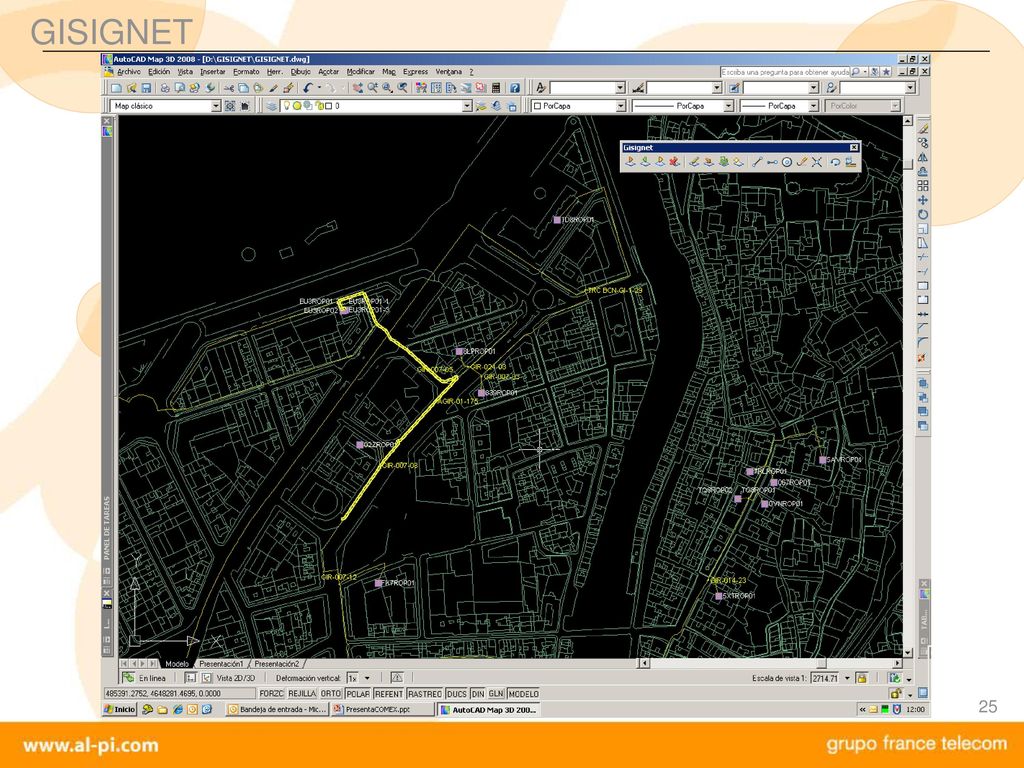This screenshot has height=768, width=1024.
Task: Open the Archivo menu
Action: pyautogui.click(x=129, y=72)
